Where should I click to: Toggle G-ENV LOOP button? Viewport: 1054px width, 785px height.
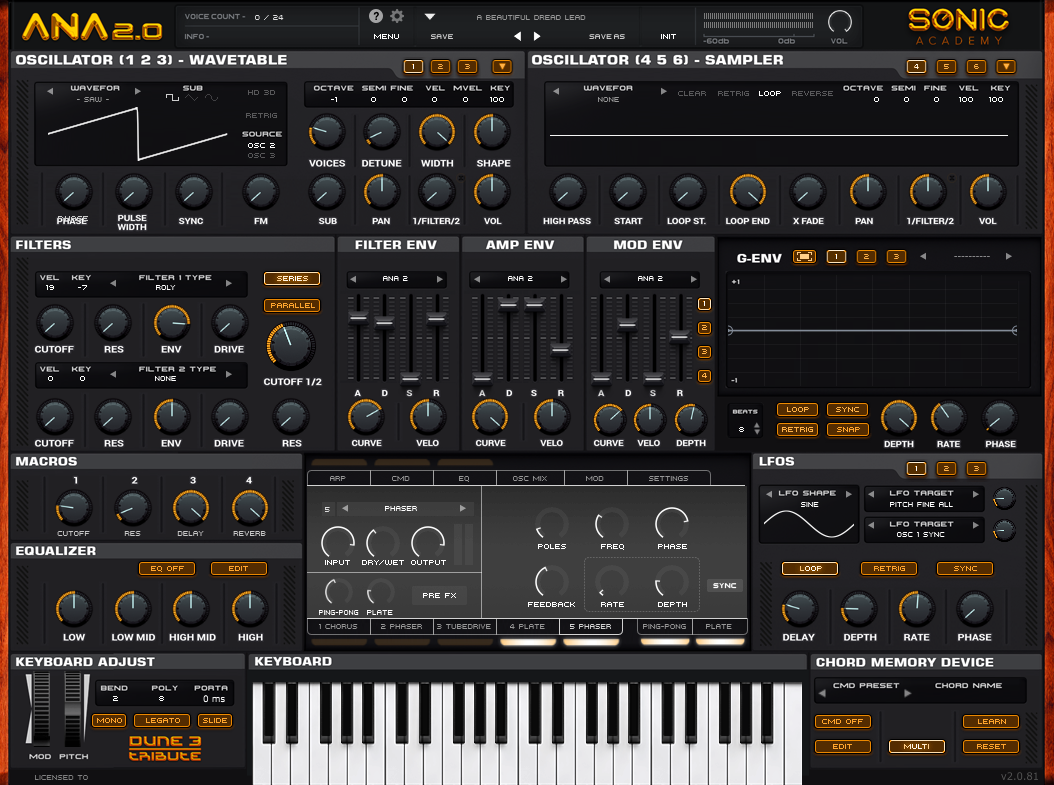point(797,409)
